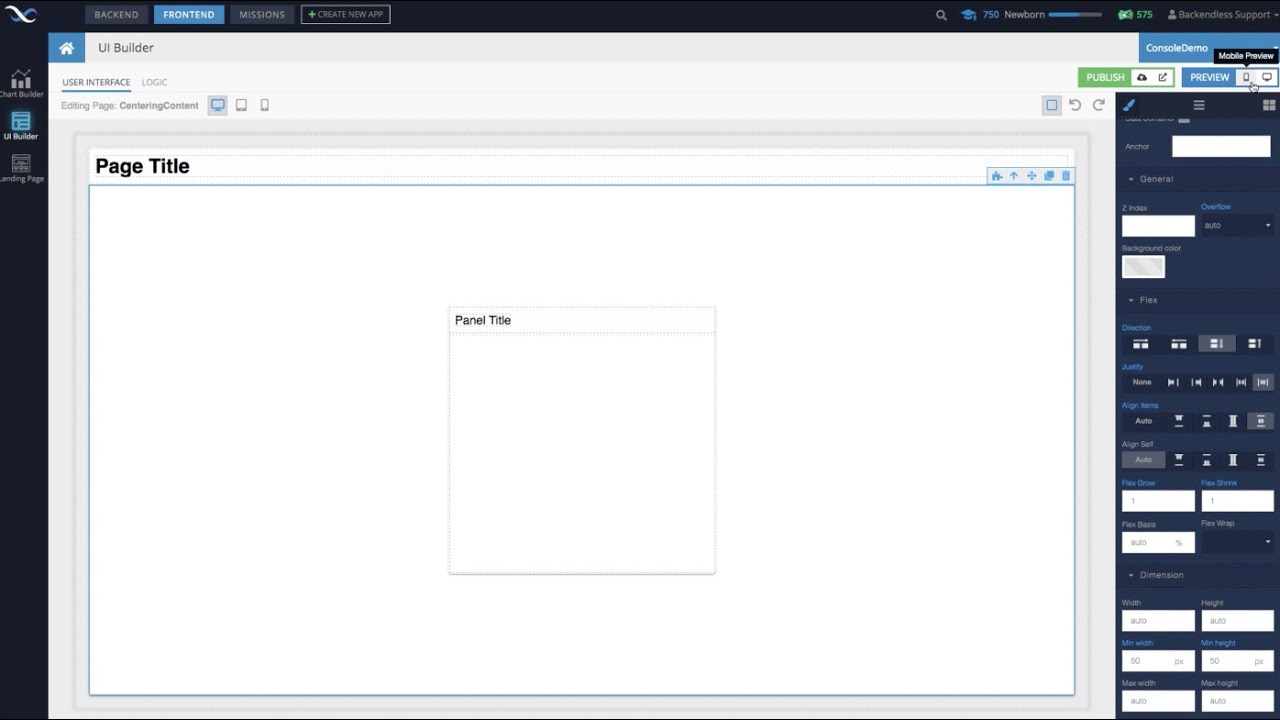Screen dimensions: 1280x720
Task: Toggle the component outline square icon
Action: pos(1052,105)
